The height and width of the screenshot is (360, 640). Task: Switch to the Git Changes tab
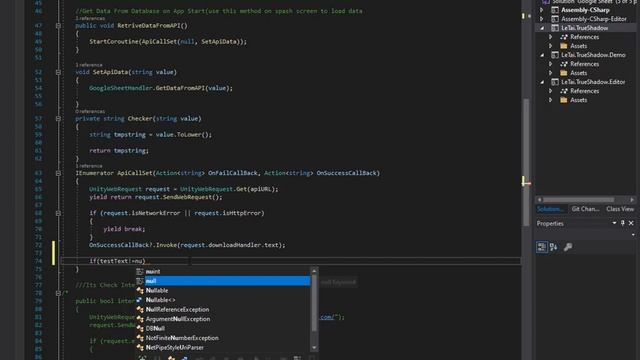[585, 209]
